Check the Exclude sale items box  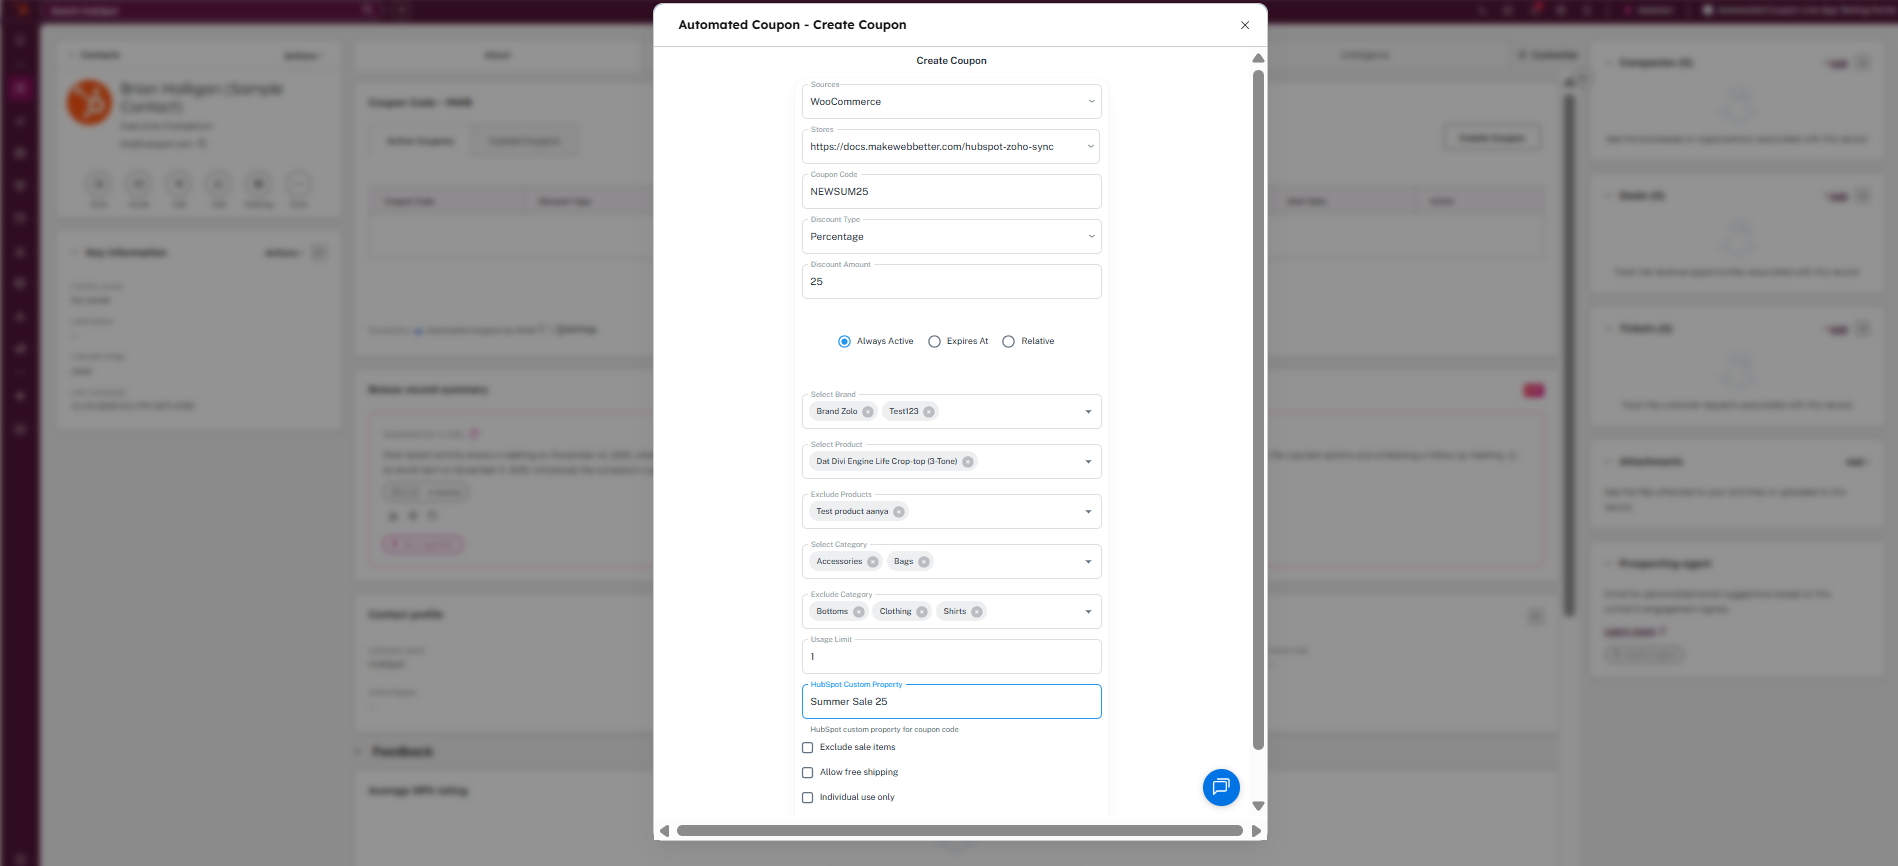807,748
